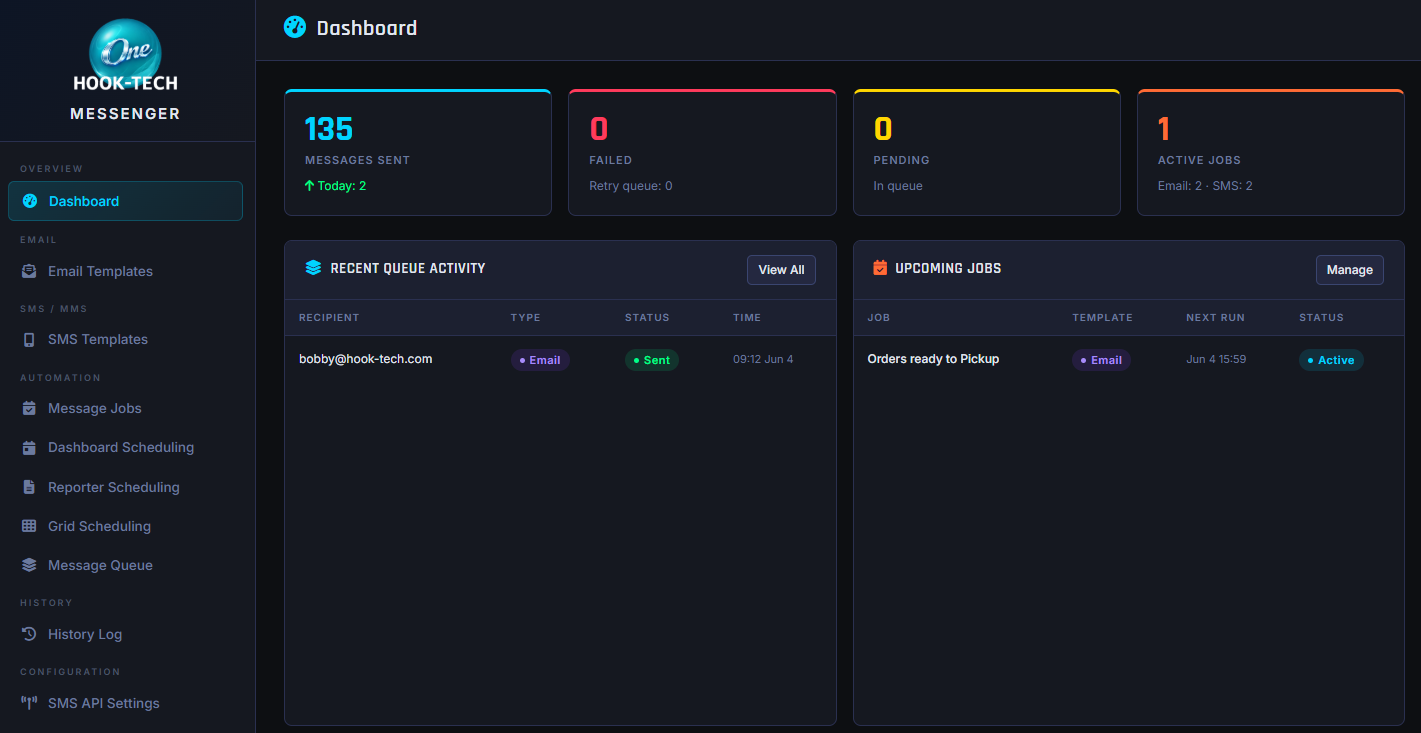Click the orange calendar icon in Upcoming Jobs
Viewport: 1421px width, 733px height.
tap(880, 268)
